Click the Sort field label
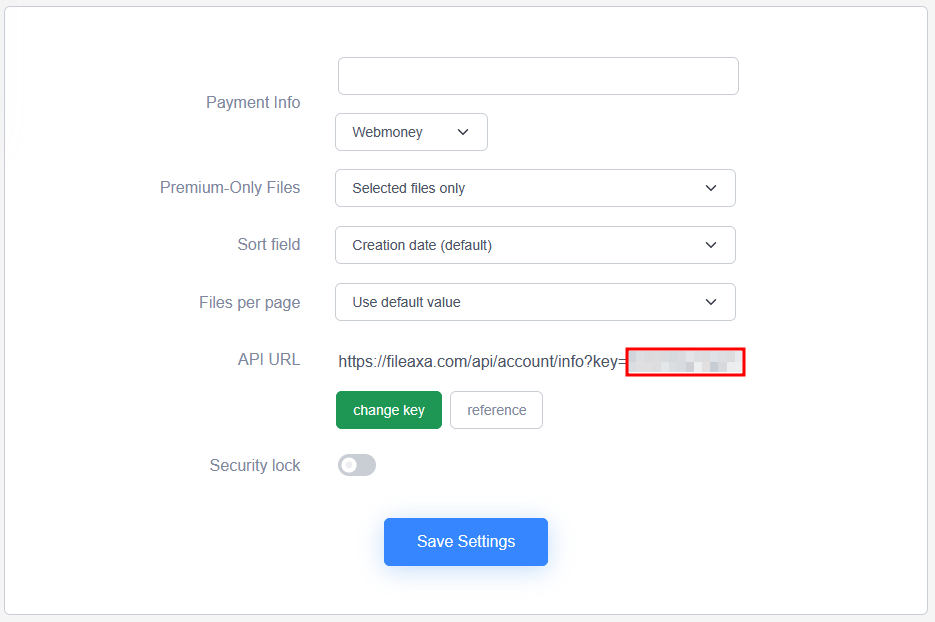935x622 pixels. (x=268, y=245)
